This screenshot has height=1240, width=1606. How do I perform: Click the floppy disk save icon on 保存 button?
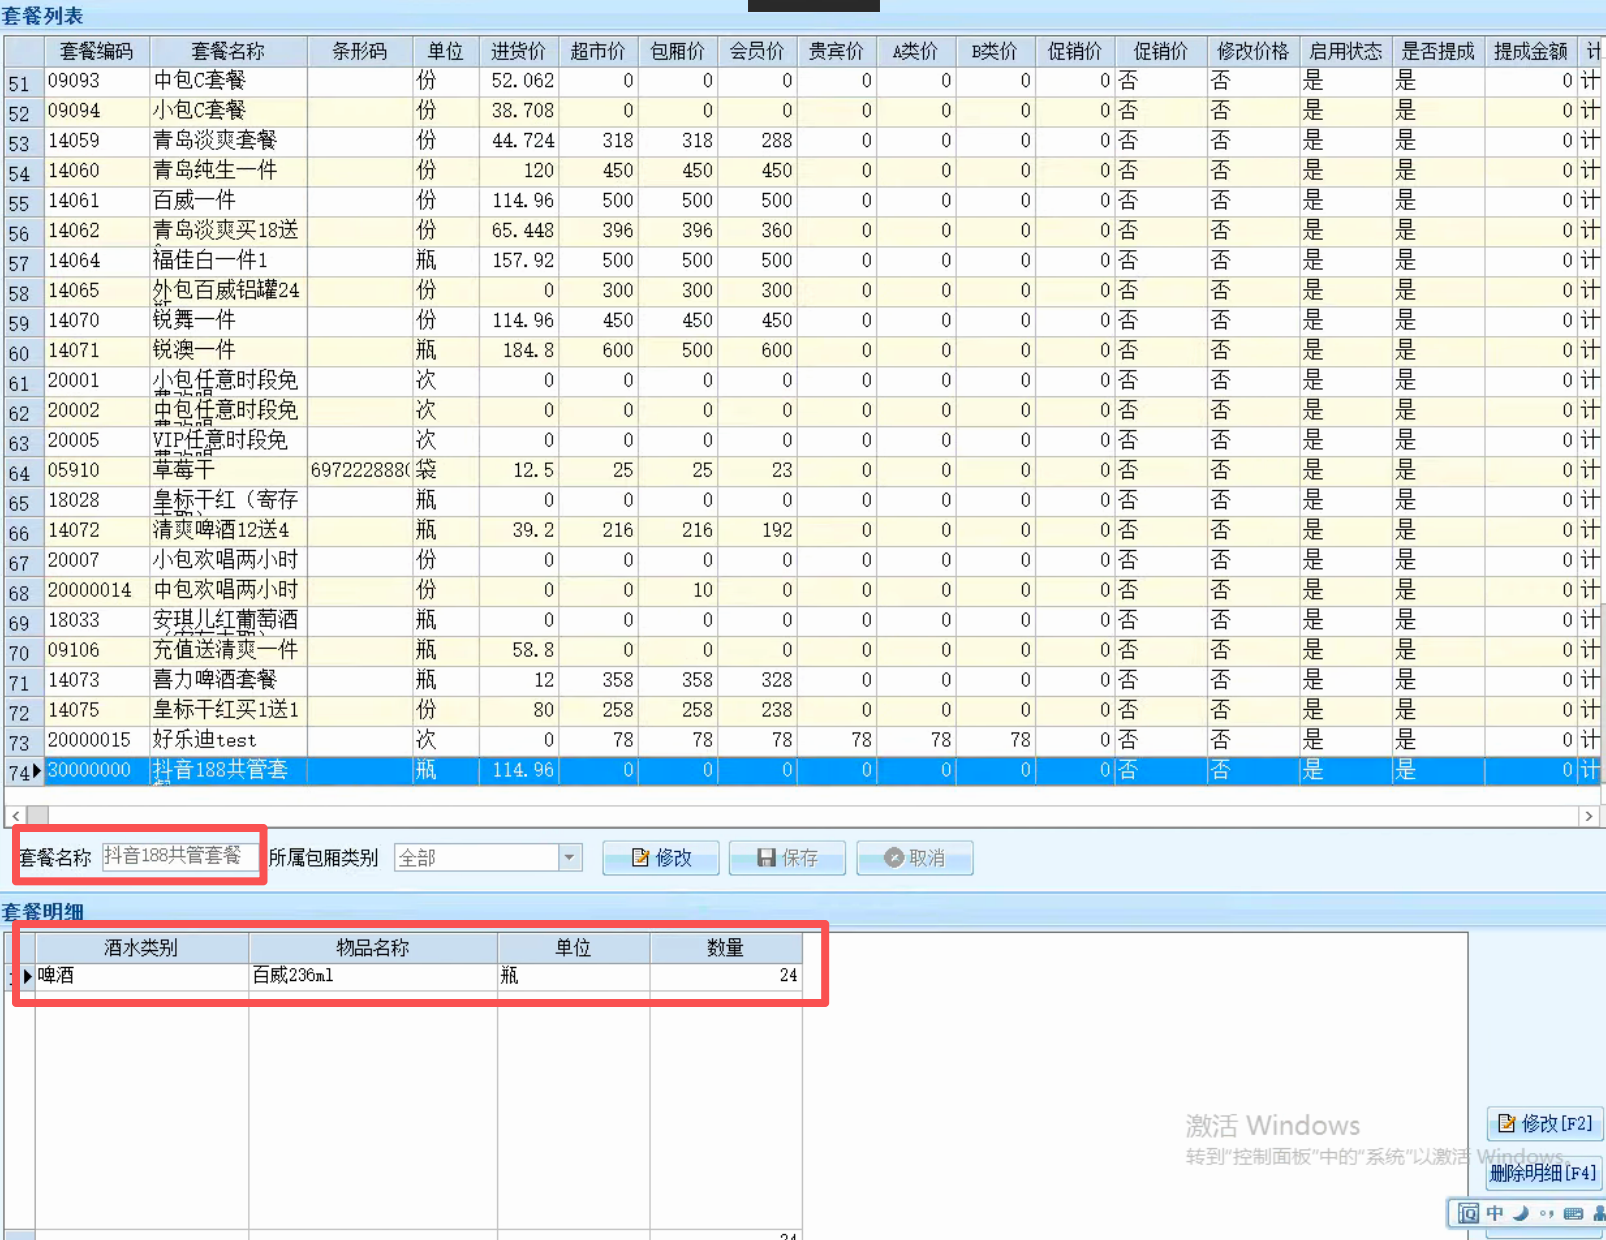[x=766, y=857]
